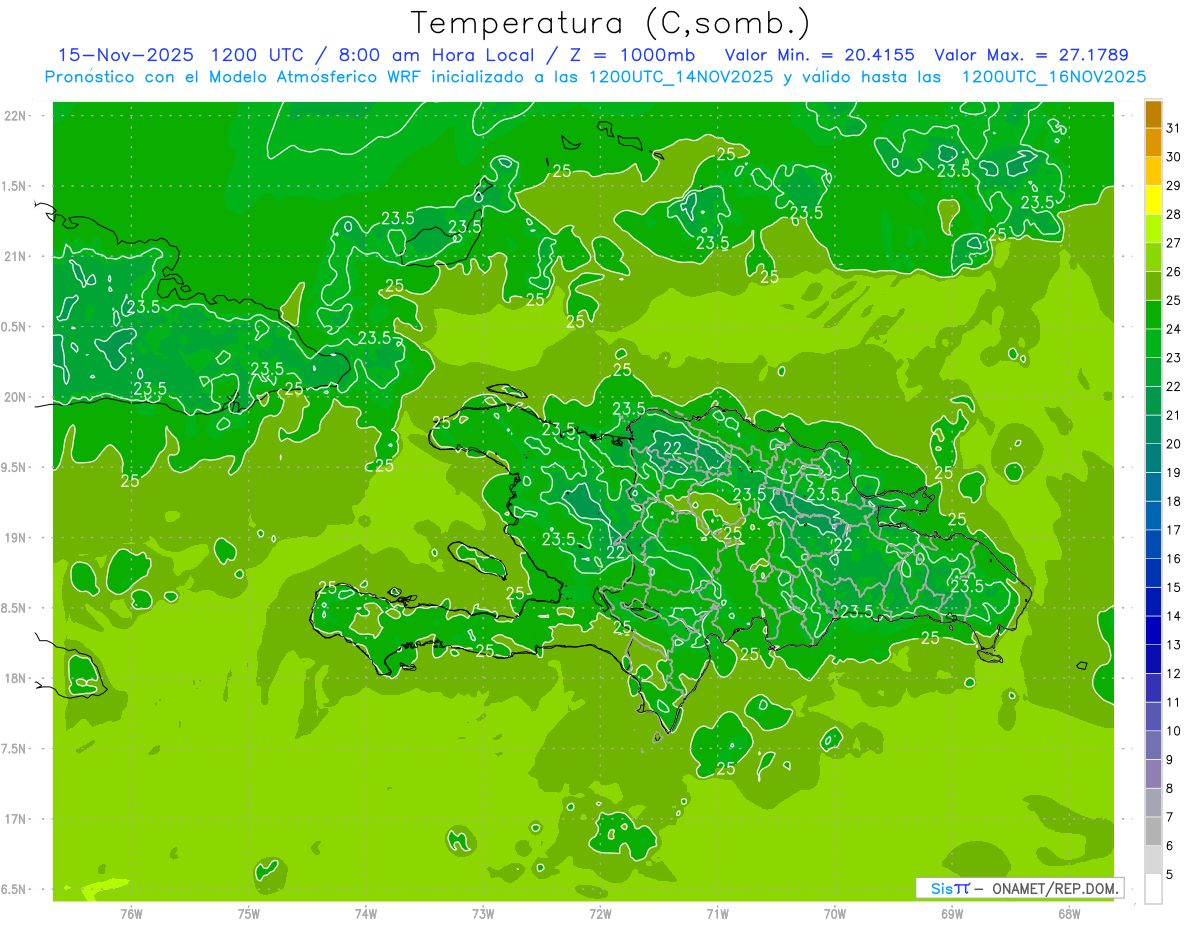This screenshot has height=927, width=1200.
Task: Click longitude axis label "68W"
Action: (x=1068, y=914)
